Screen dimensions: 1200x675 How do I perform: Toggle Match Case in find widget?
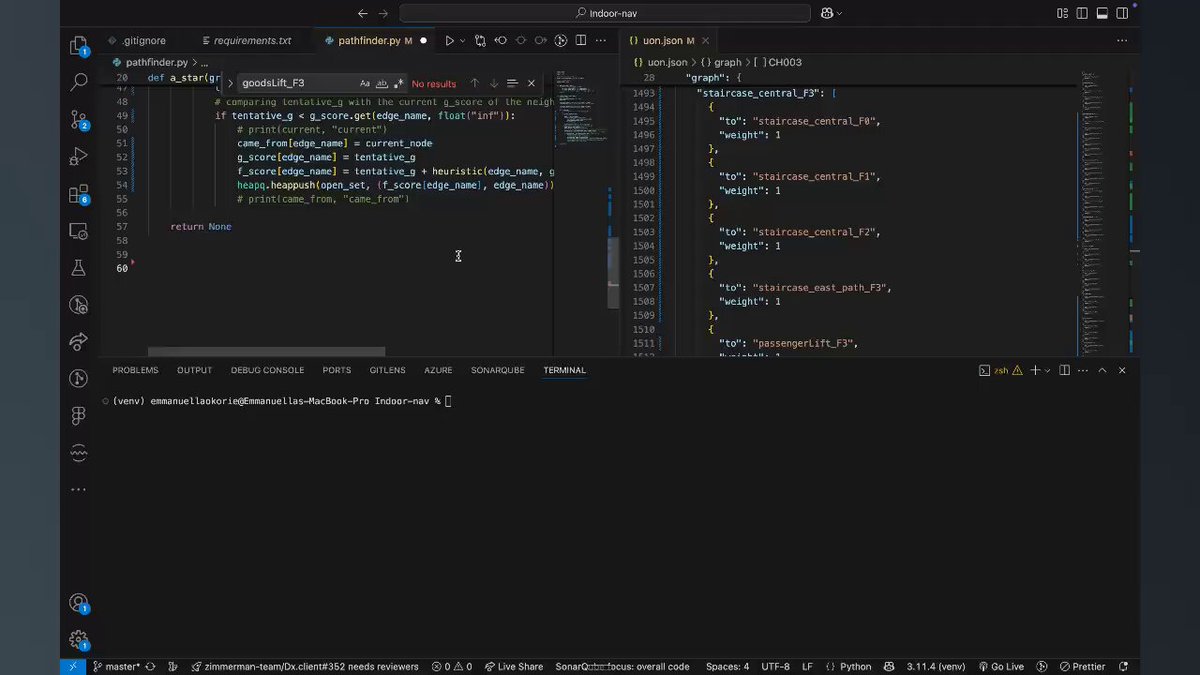click(x=365, y=84)
